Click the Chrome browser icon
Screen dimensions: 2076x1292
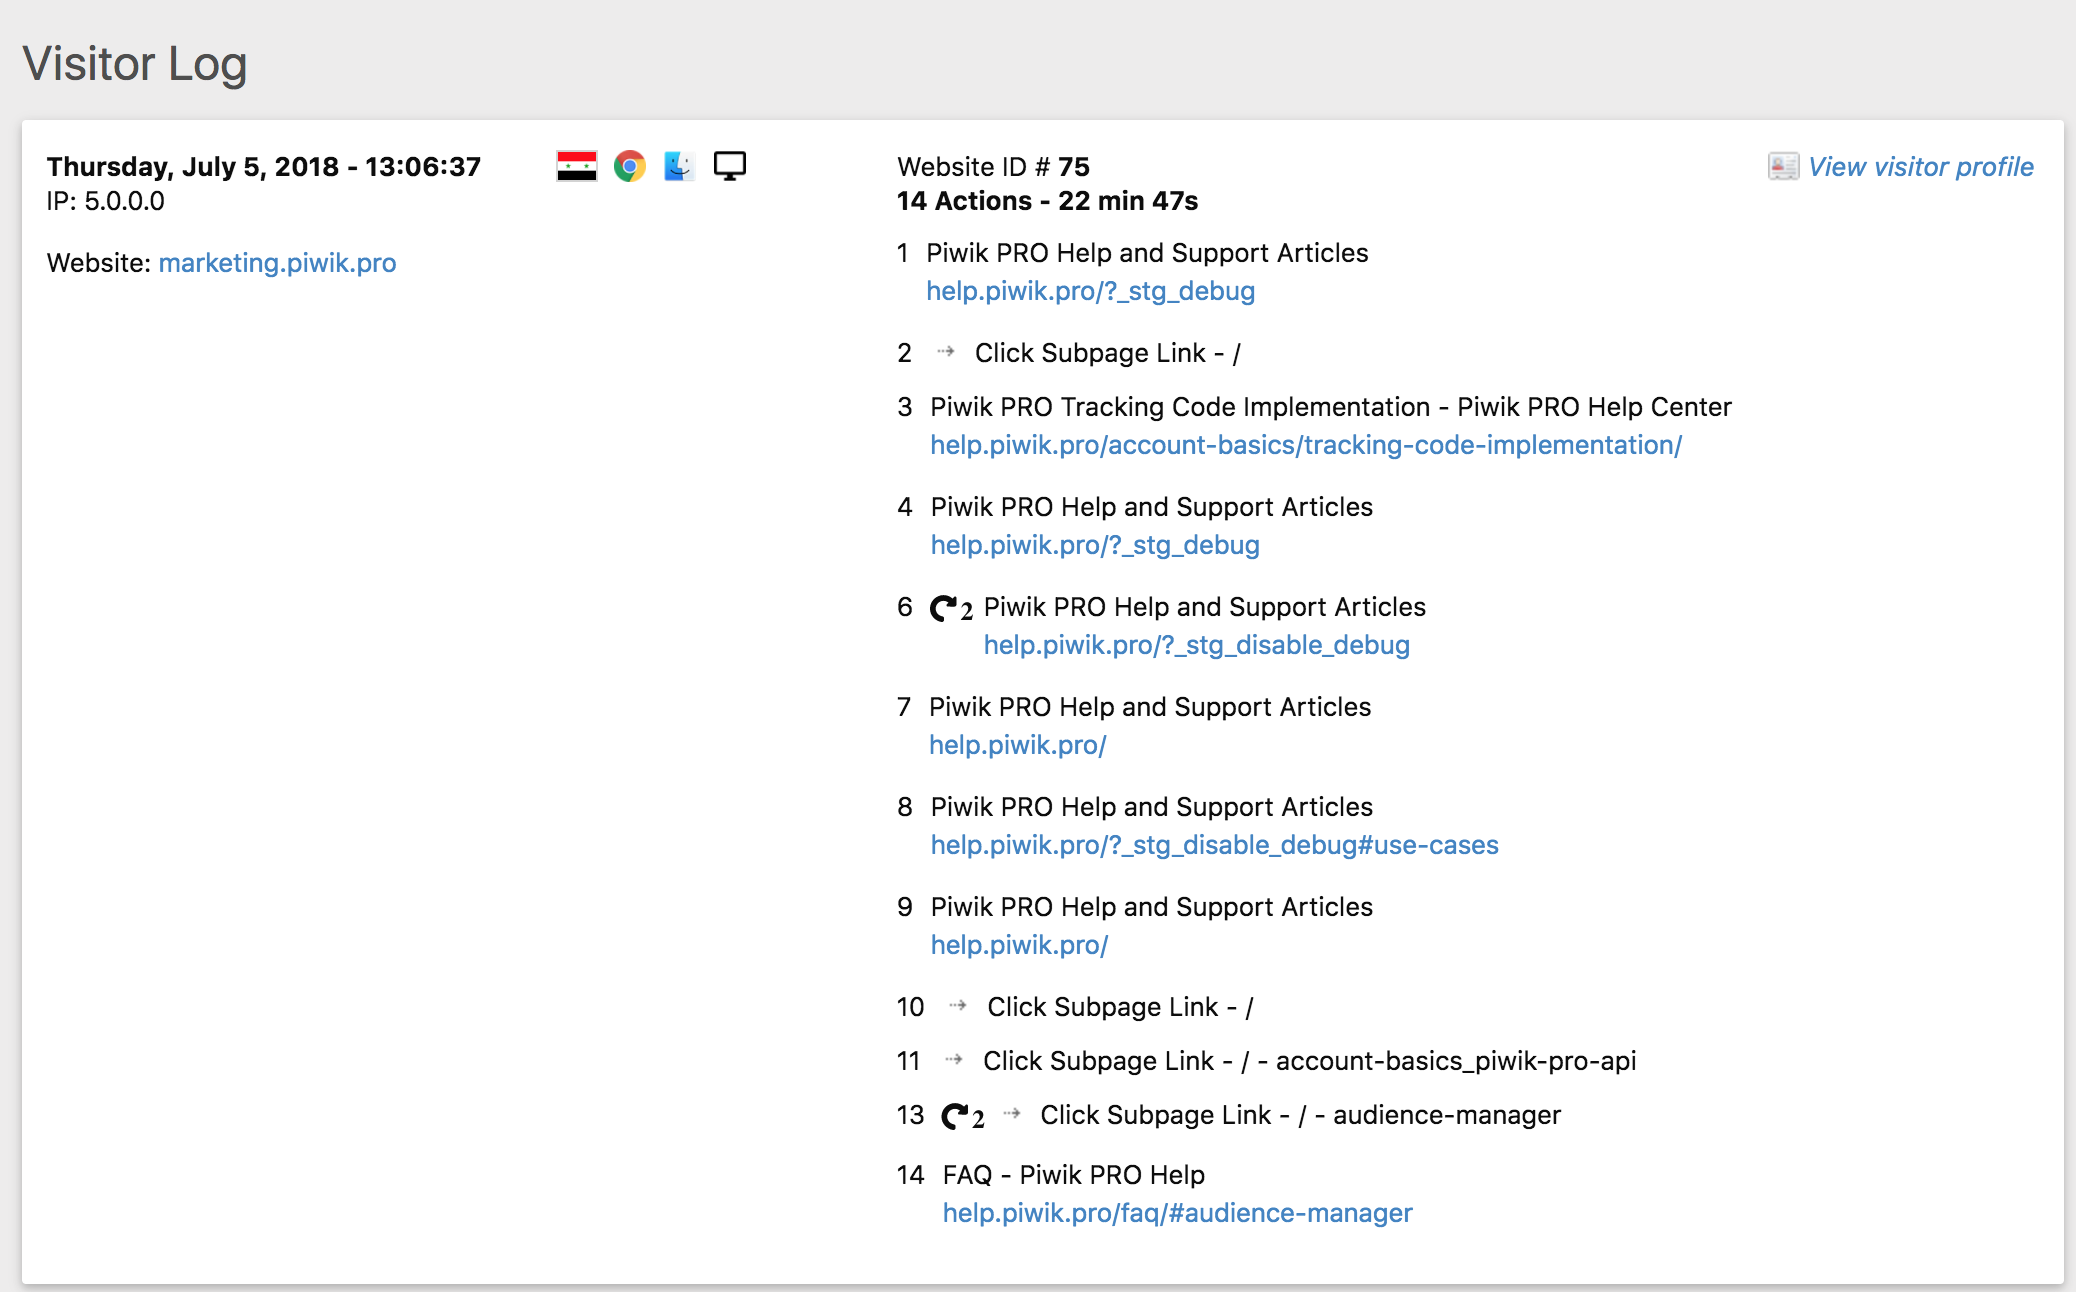630,166
